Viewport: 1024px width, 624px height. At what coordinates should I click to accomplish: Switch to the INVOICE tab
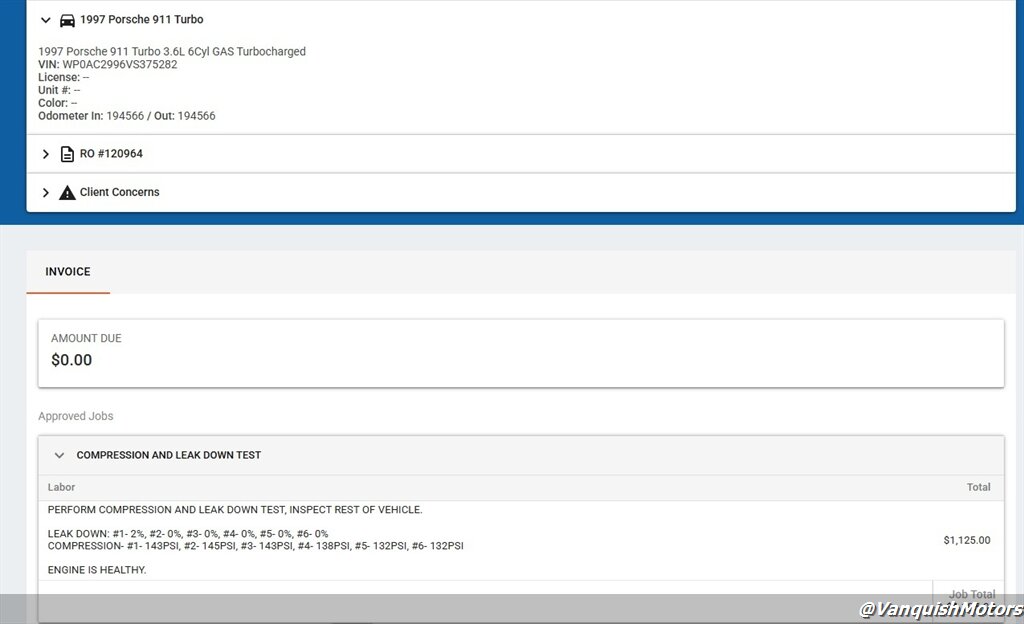[x=68, y=272]
